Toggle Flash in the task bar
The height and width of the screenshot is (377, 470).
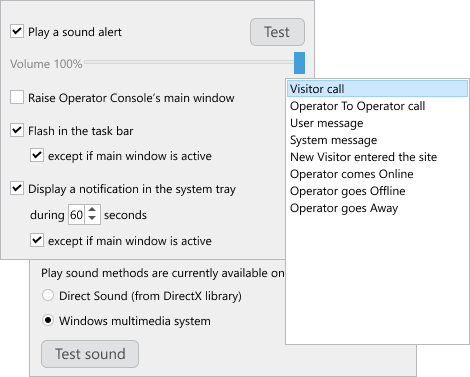17,130
